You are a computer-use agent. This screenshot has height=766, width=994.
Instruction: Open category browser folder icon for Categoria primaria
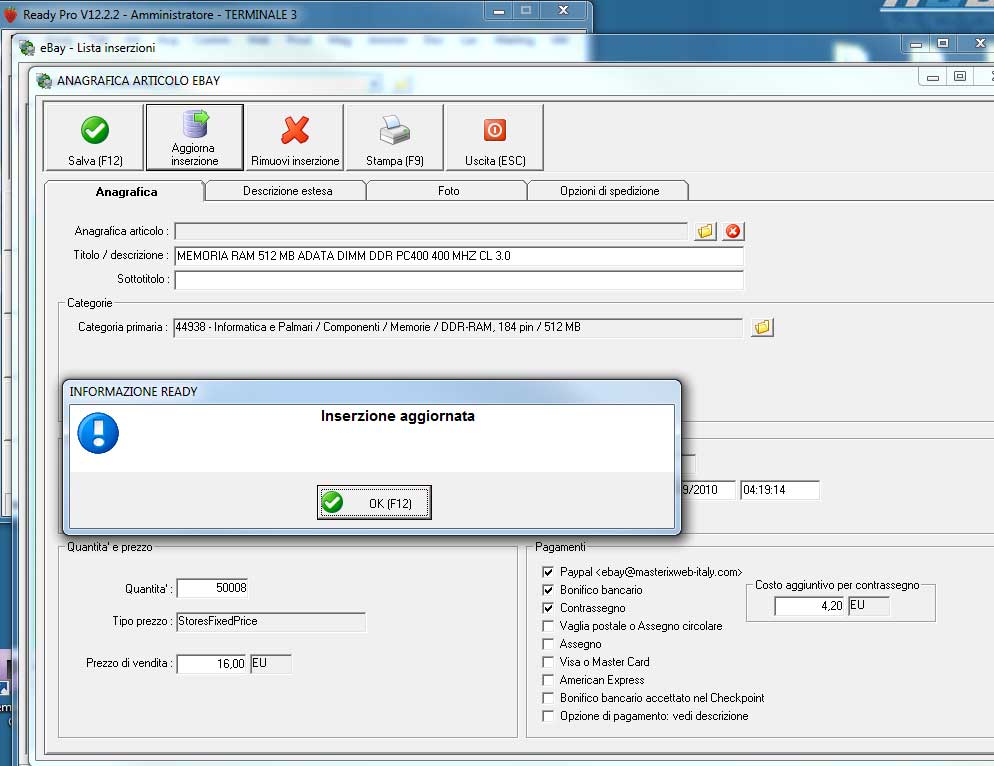(x=762, y=327)
